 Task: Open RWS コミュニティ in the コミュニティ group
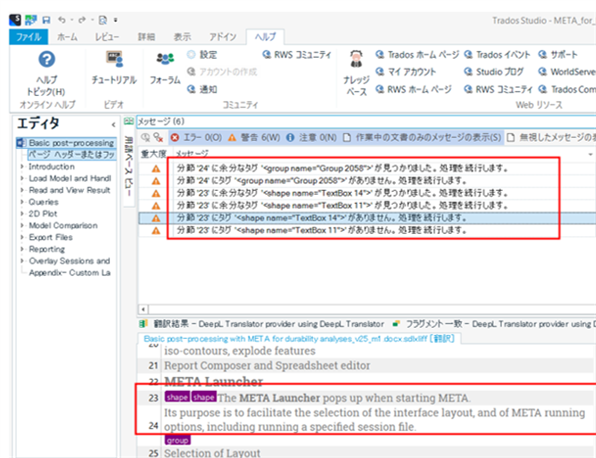297,55
